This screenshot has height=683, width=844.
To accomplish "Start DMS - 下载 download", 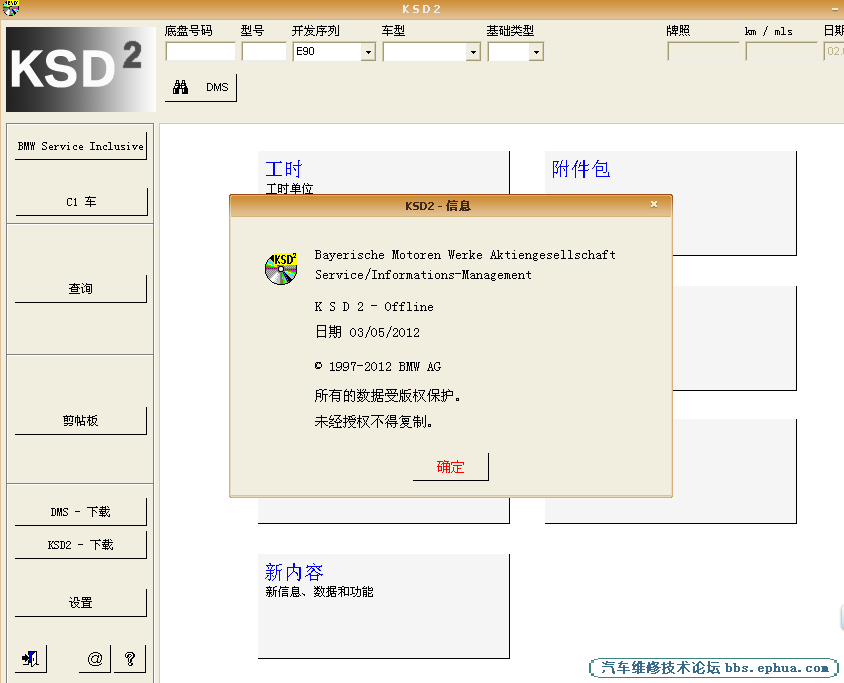I will point(81,511).
